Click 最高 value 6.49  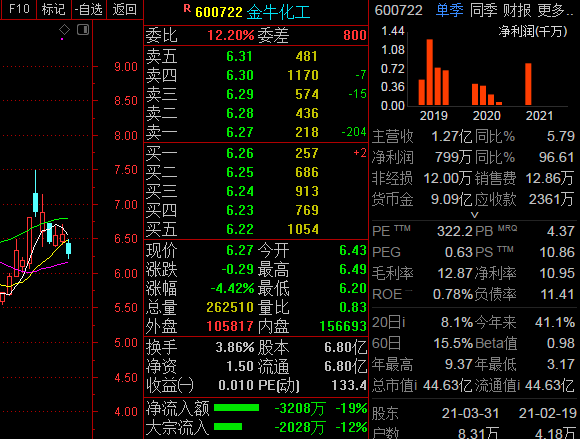353,269
